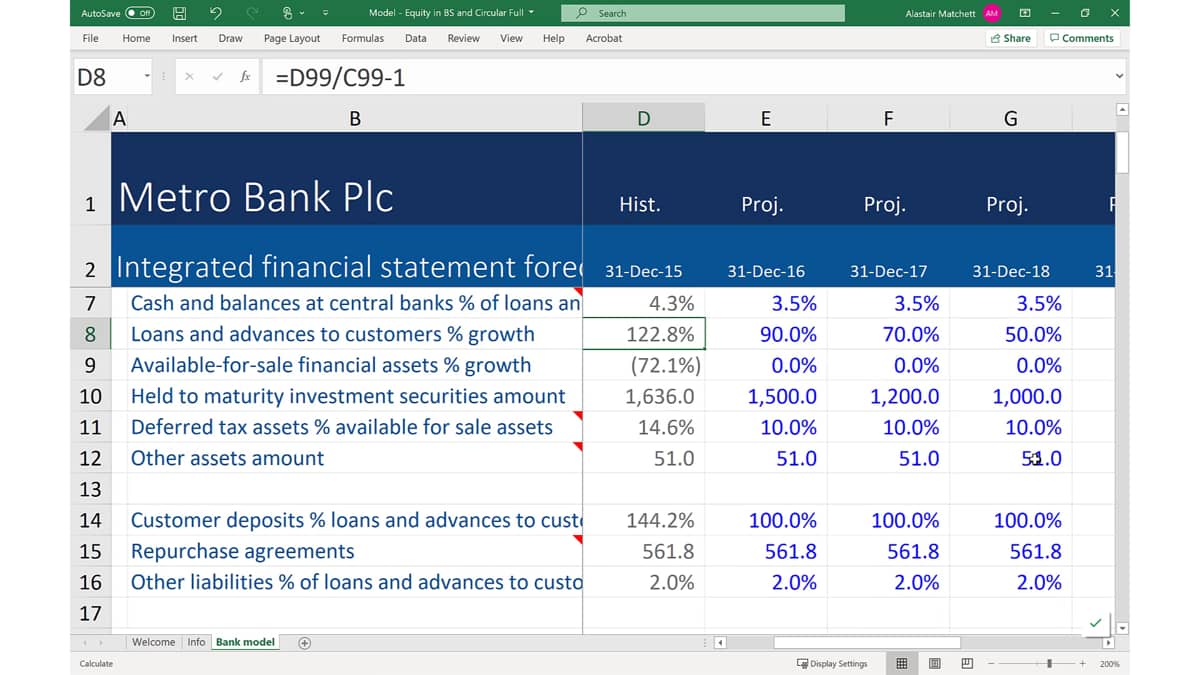Switch to the Formulas tab
The height and width of the screenshot is (675, 1200).
coord(362,38)
